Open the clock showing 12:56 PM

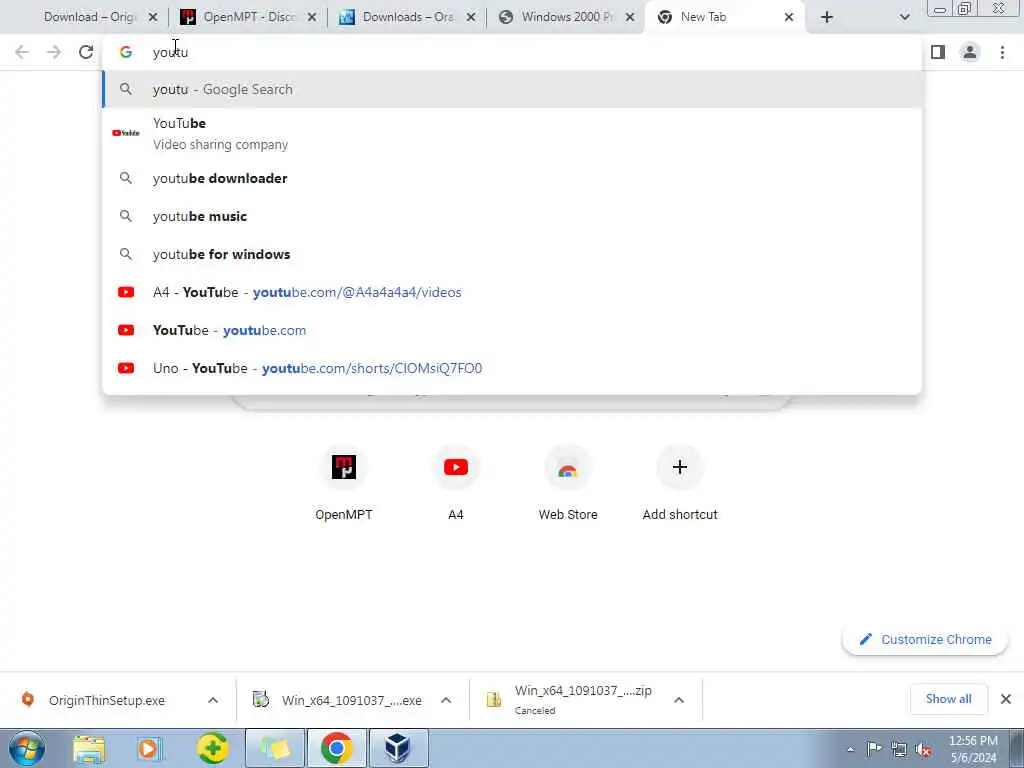(973, 749)
